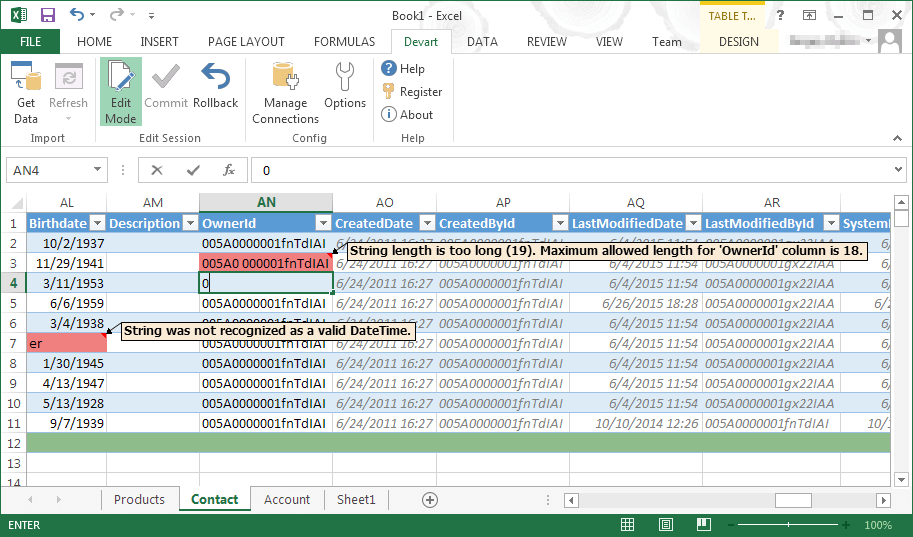The image size is (913, 537).
Task: Click the horizontal scrollbar thumb
Action: [x=793, y=500]
